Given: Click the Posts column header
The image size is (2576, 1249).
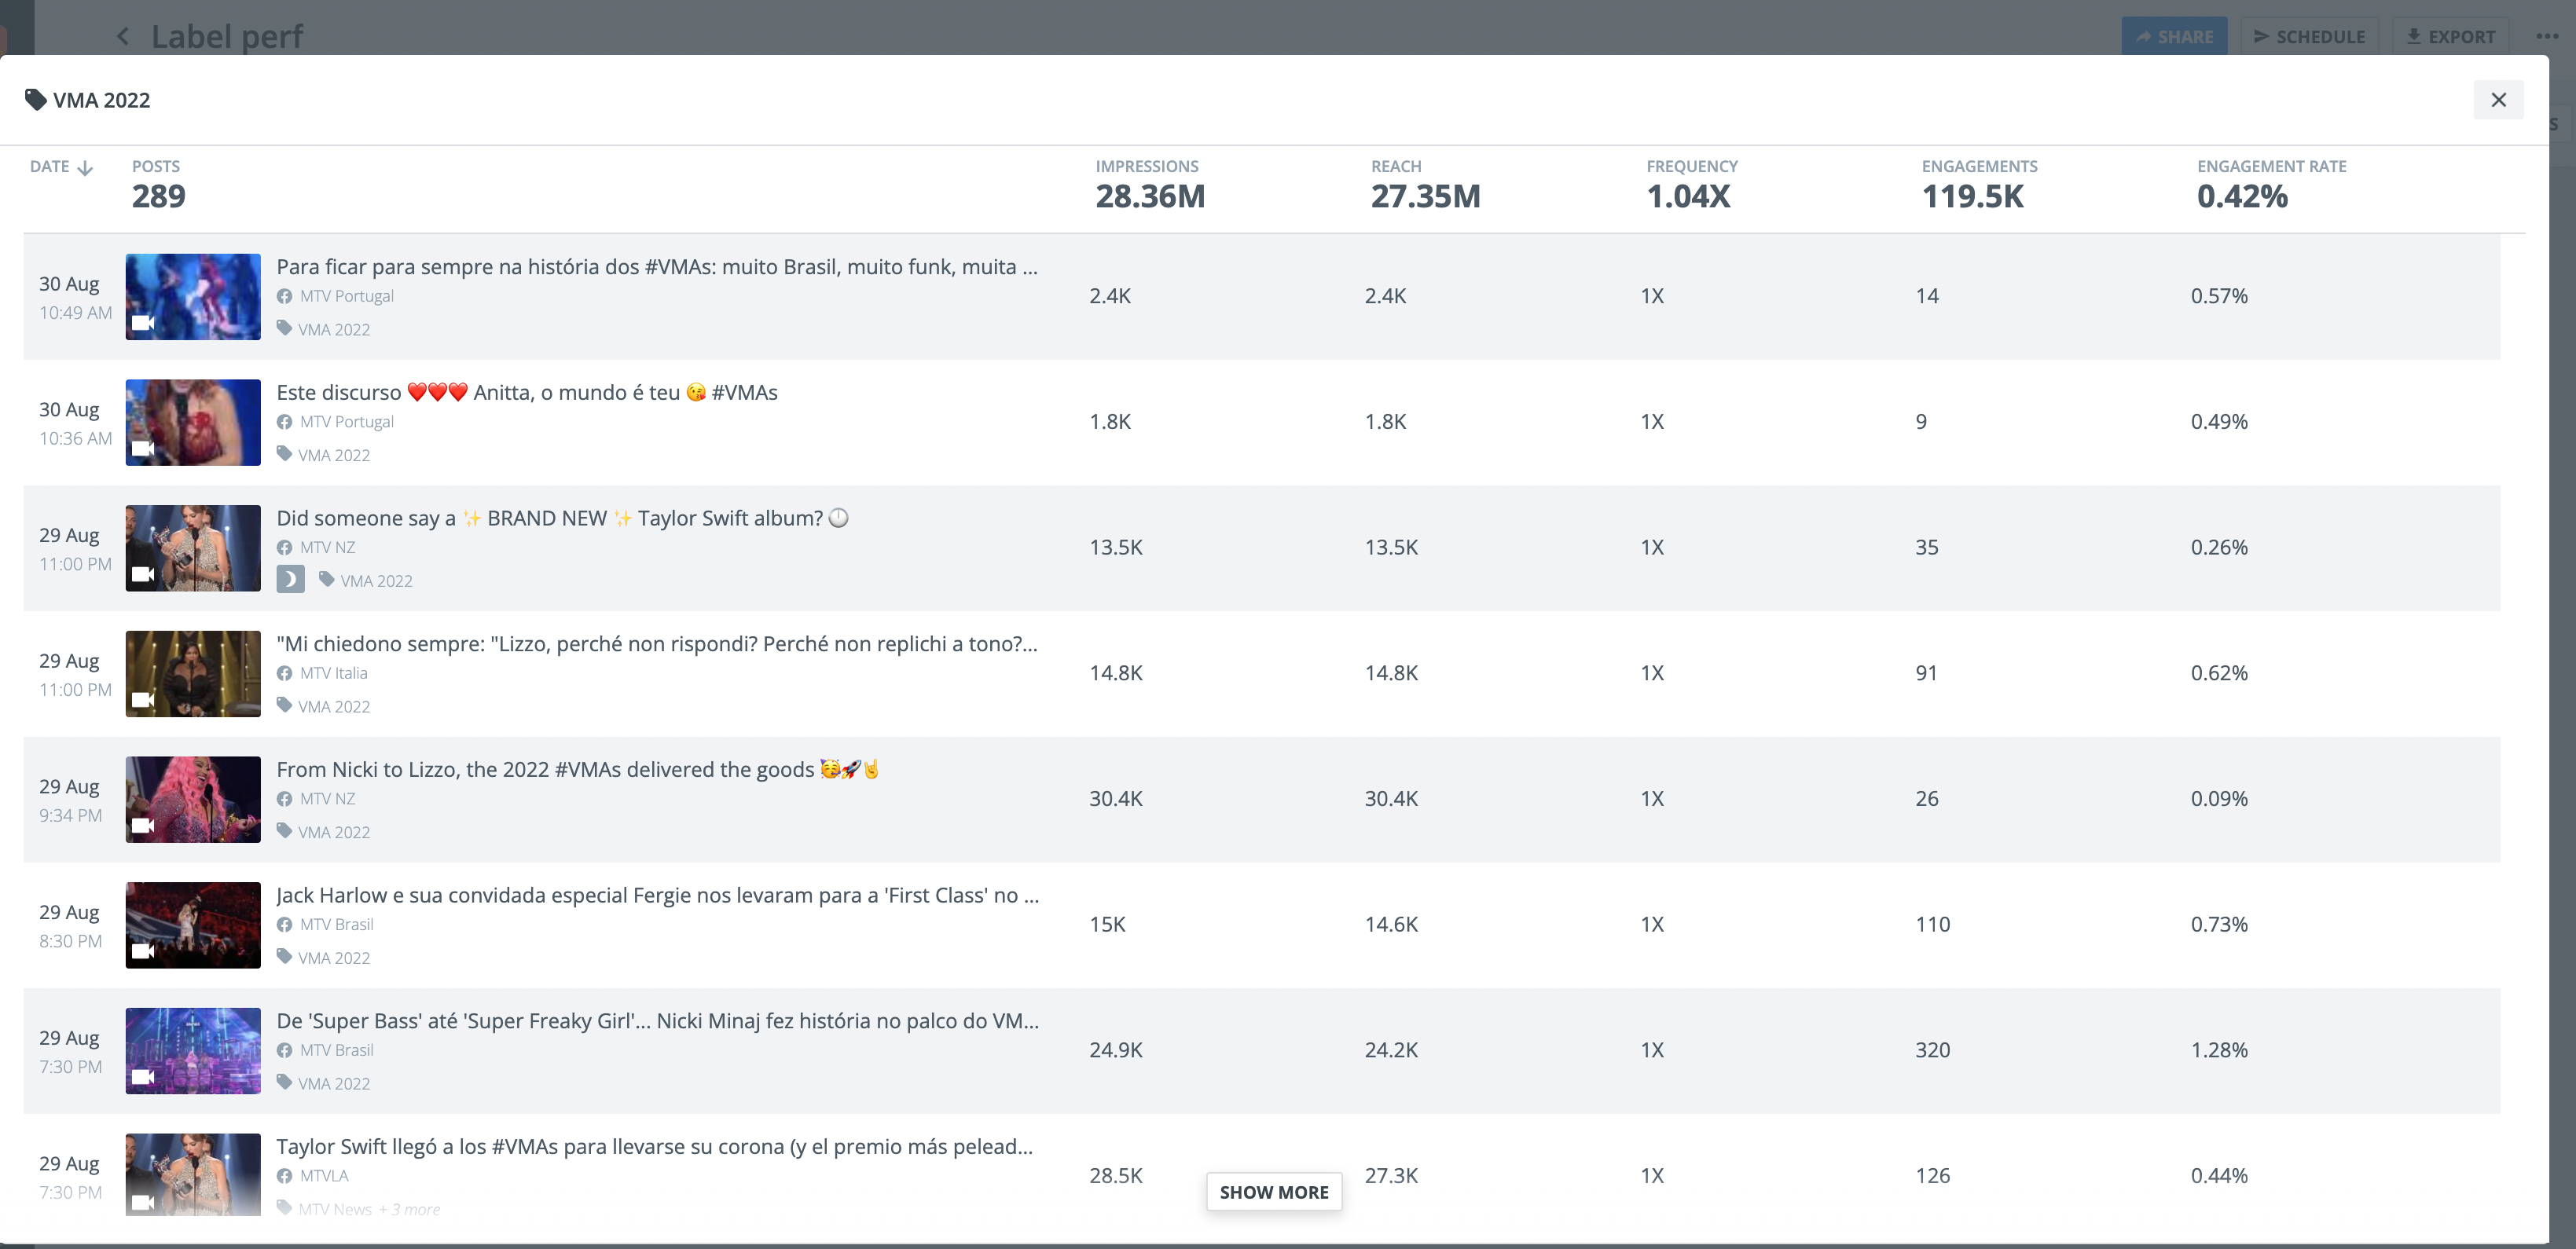Looking at the screenshot, I should [x=156, y=167].
